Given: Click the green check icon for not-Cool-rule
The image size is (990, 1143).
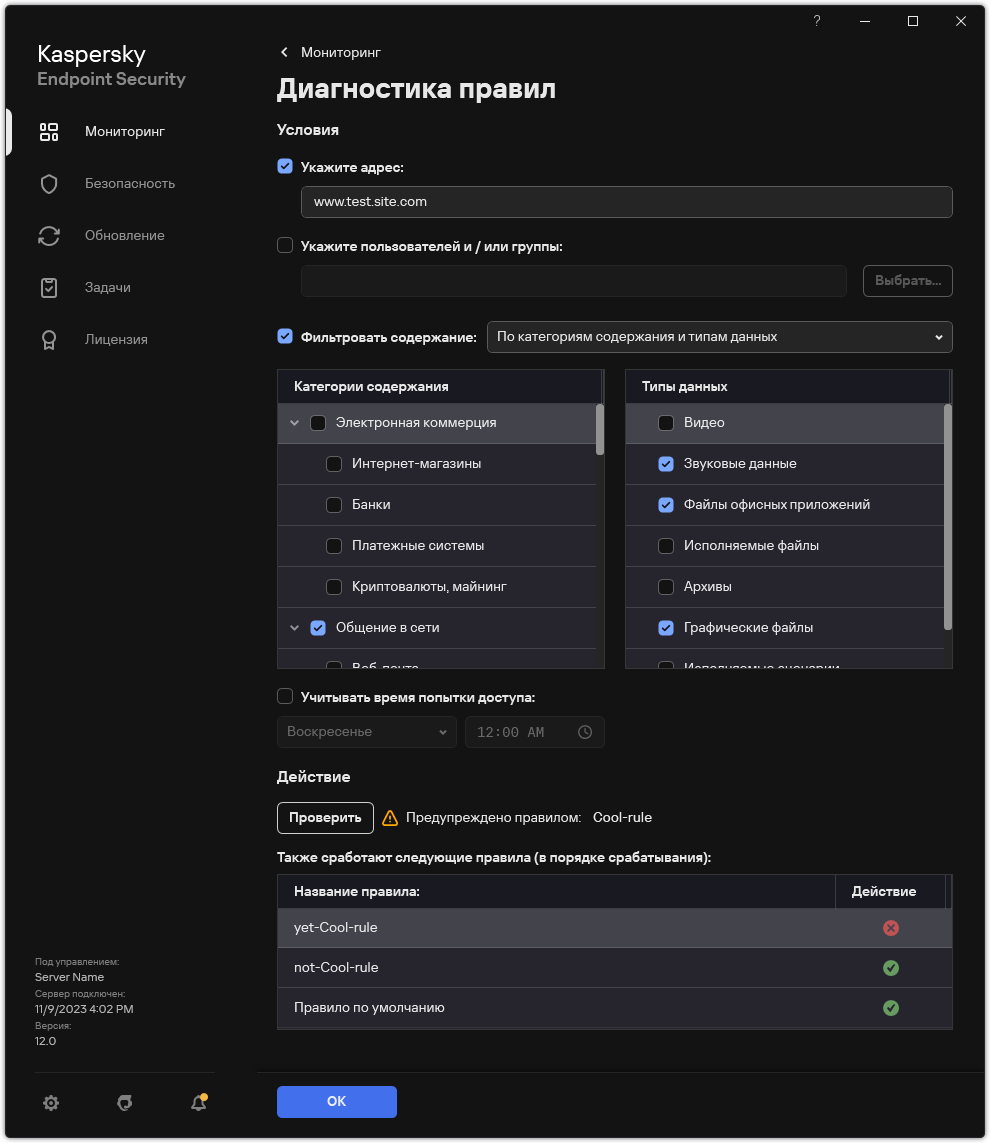Looking at the screenshot, I should (x=890, y=968).
